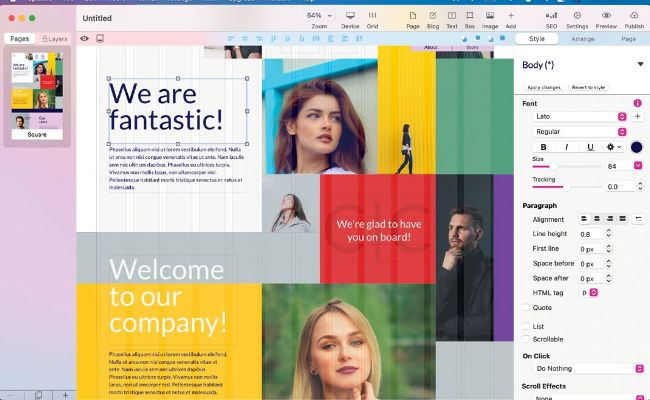Switch to the Layers tab

pyautogui.click(x=52, y=38)
